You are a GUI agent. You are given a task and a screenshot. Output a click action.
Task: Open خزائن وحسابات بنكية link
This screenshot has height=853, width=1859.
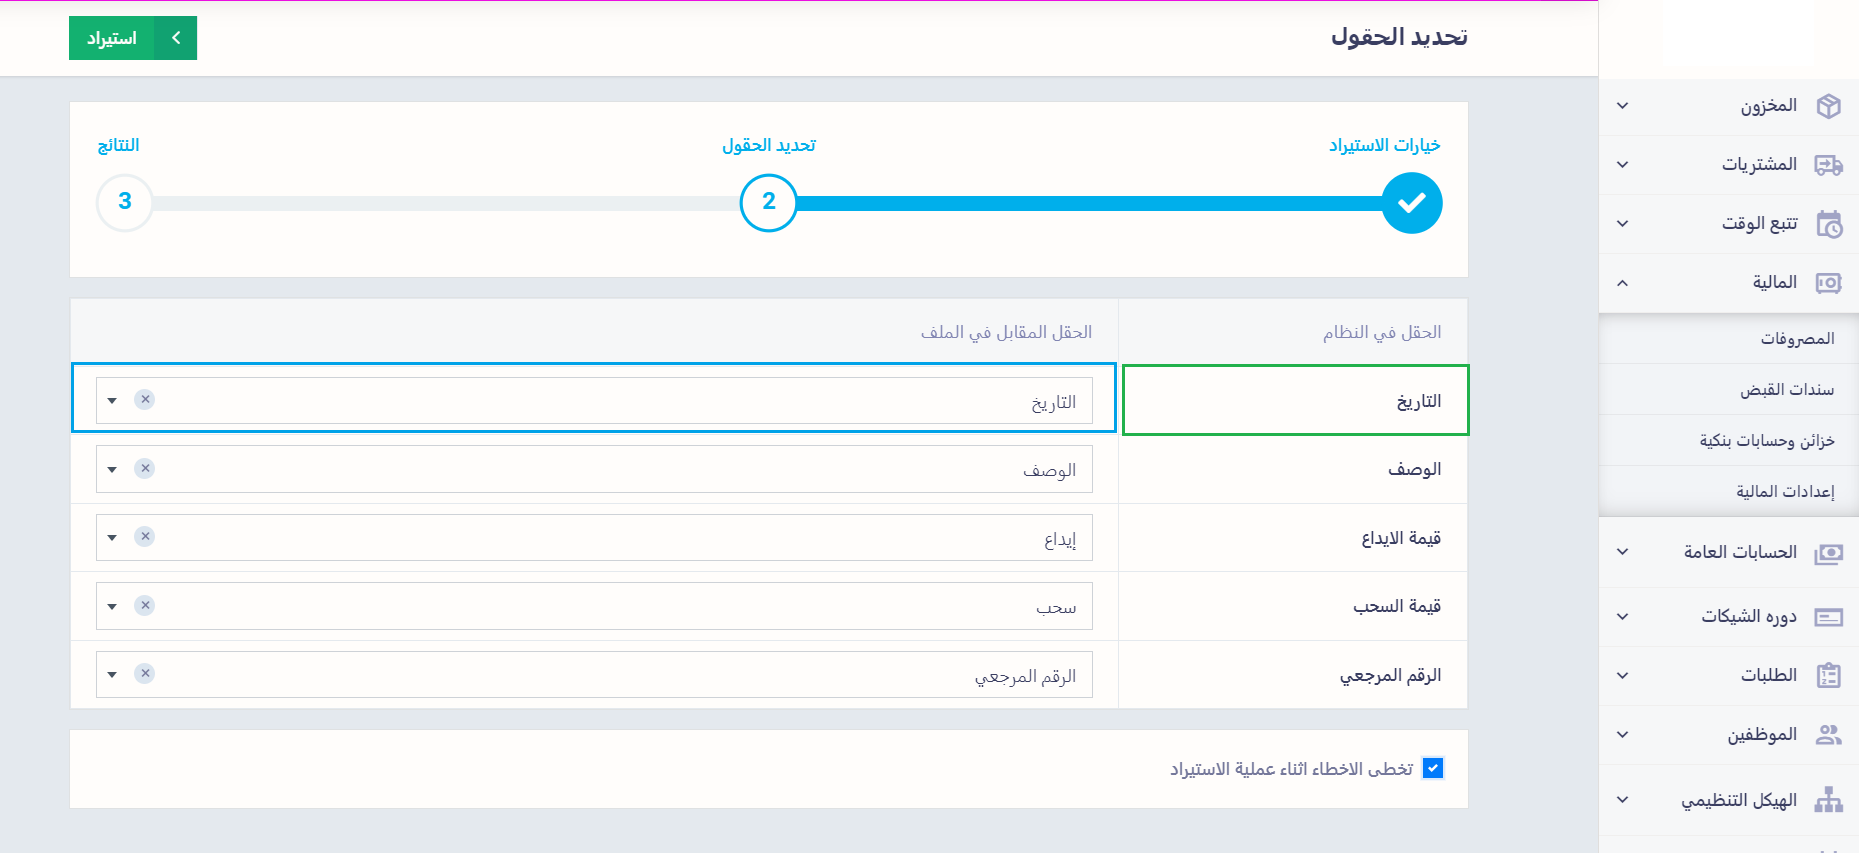[x=1766, y=441]
